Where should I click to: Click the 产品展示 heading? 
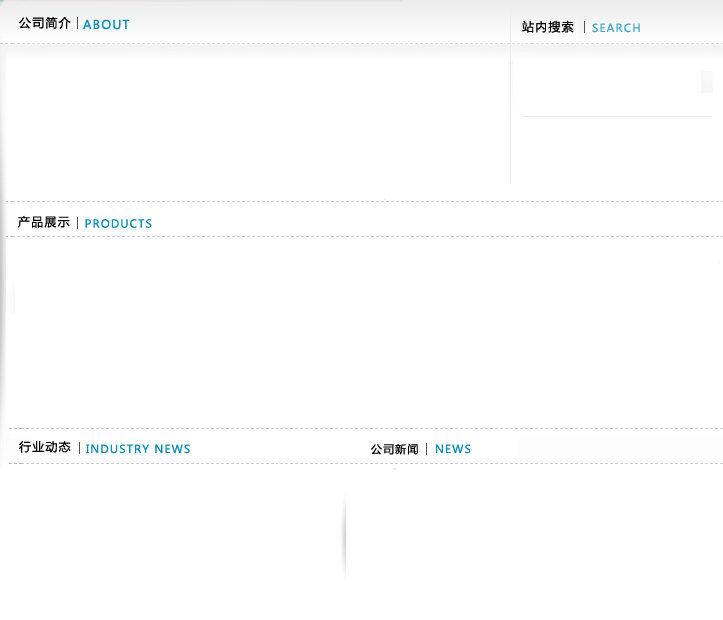[x=44, y=222]
